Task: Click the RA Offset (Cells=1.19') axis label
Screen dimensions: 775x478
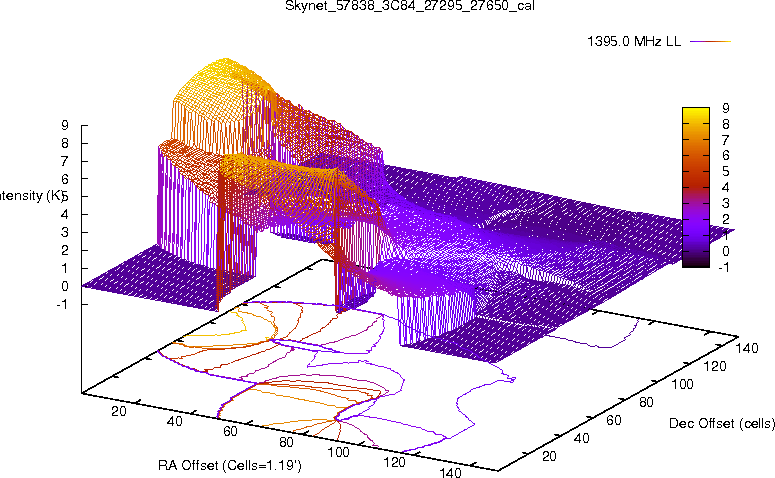Action: click(229, 465)
